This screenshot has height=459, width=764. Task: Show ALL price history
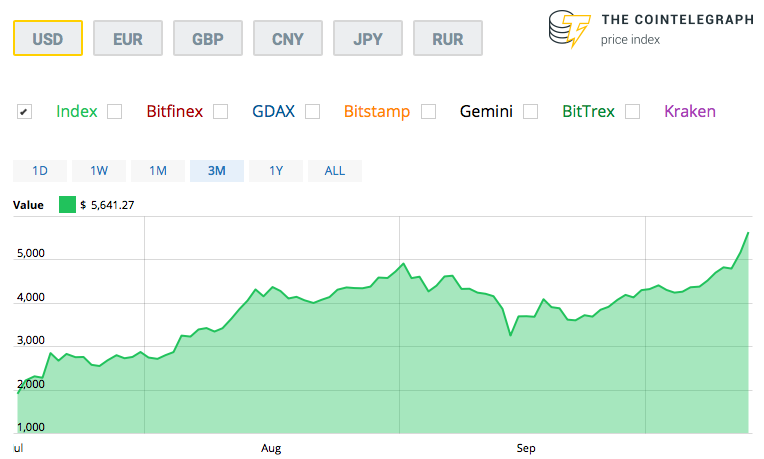point(335,171)
